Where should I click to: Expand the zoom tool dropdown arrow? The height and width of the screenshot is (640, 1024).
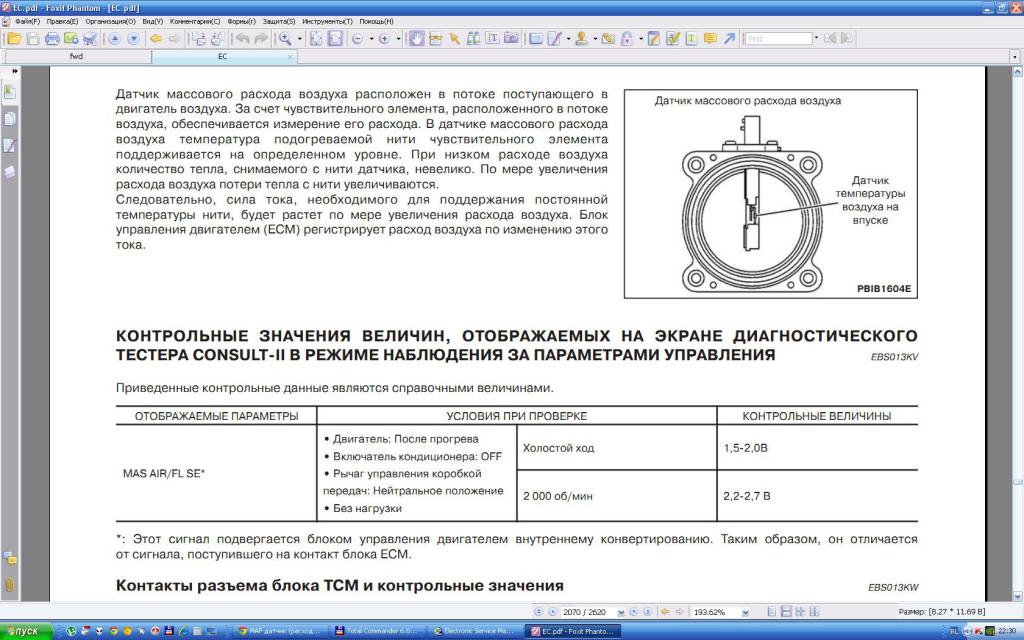click(300, 39)
